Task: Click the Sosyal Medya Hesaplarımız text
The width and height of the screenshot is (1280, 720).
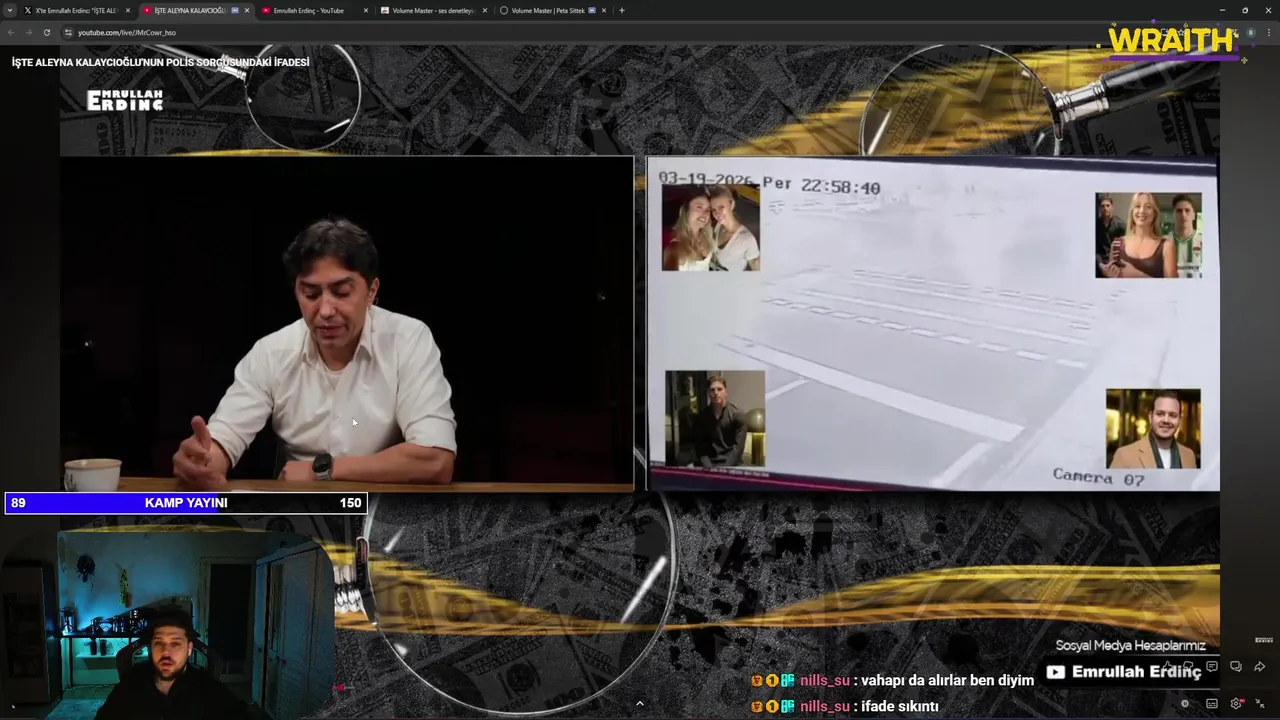Action: click(x=1130, y=646)
